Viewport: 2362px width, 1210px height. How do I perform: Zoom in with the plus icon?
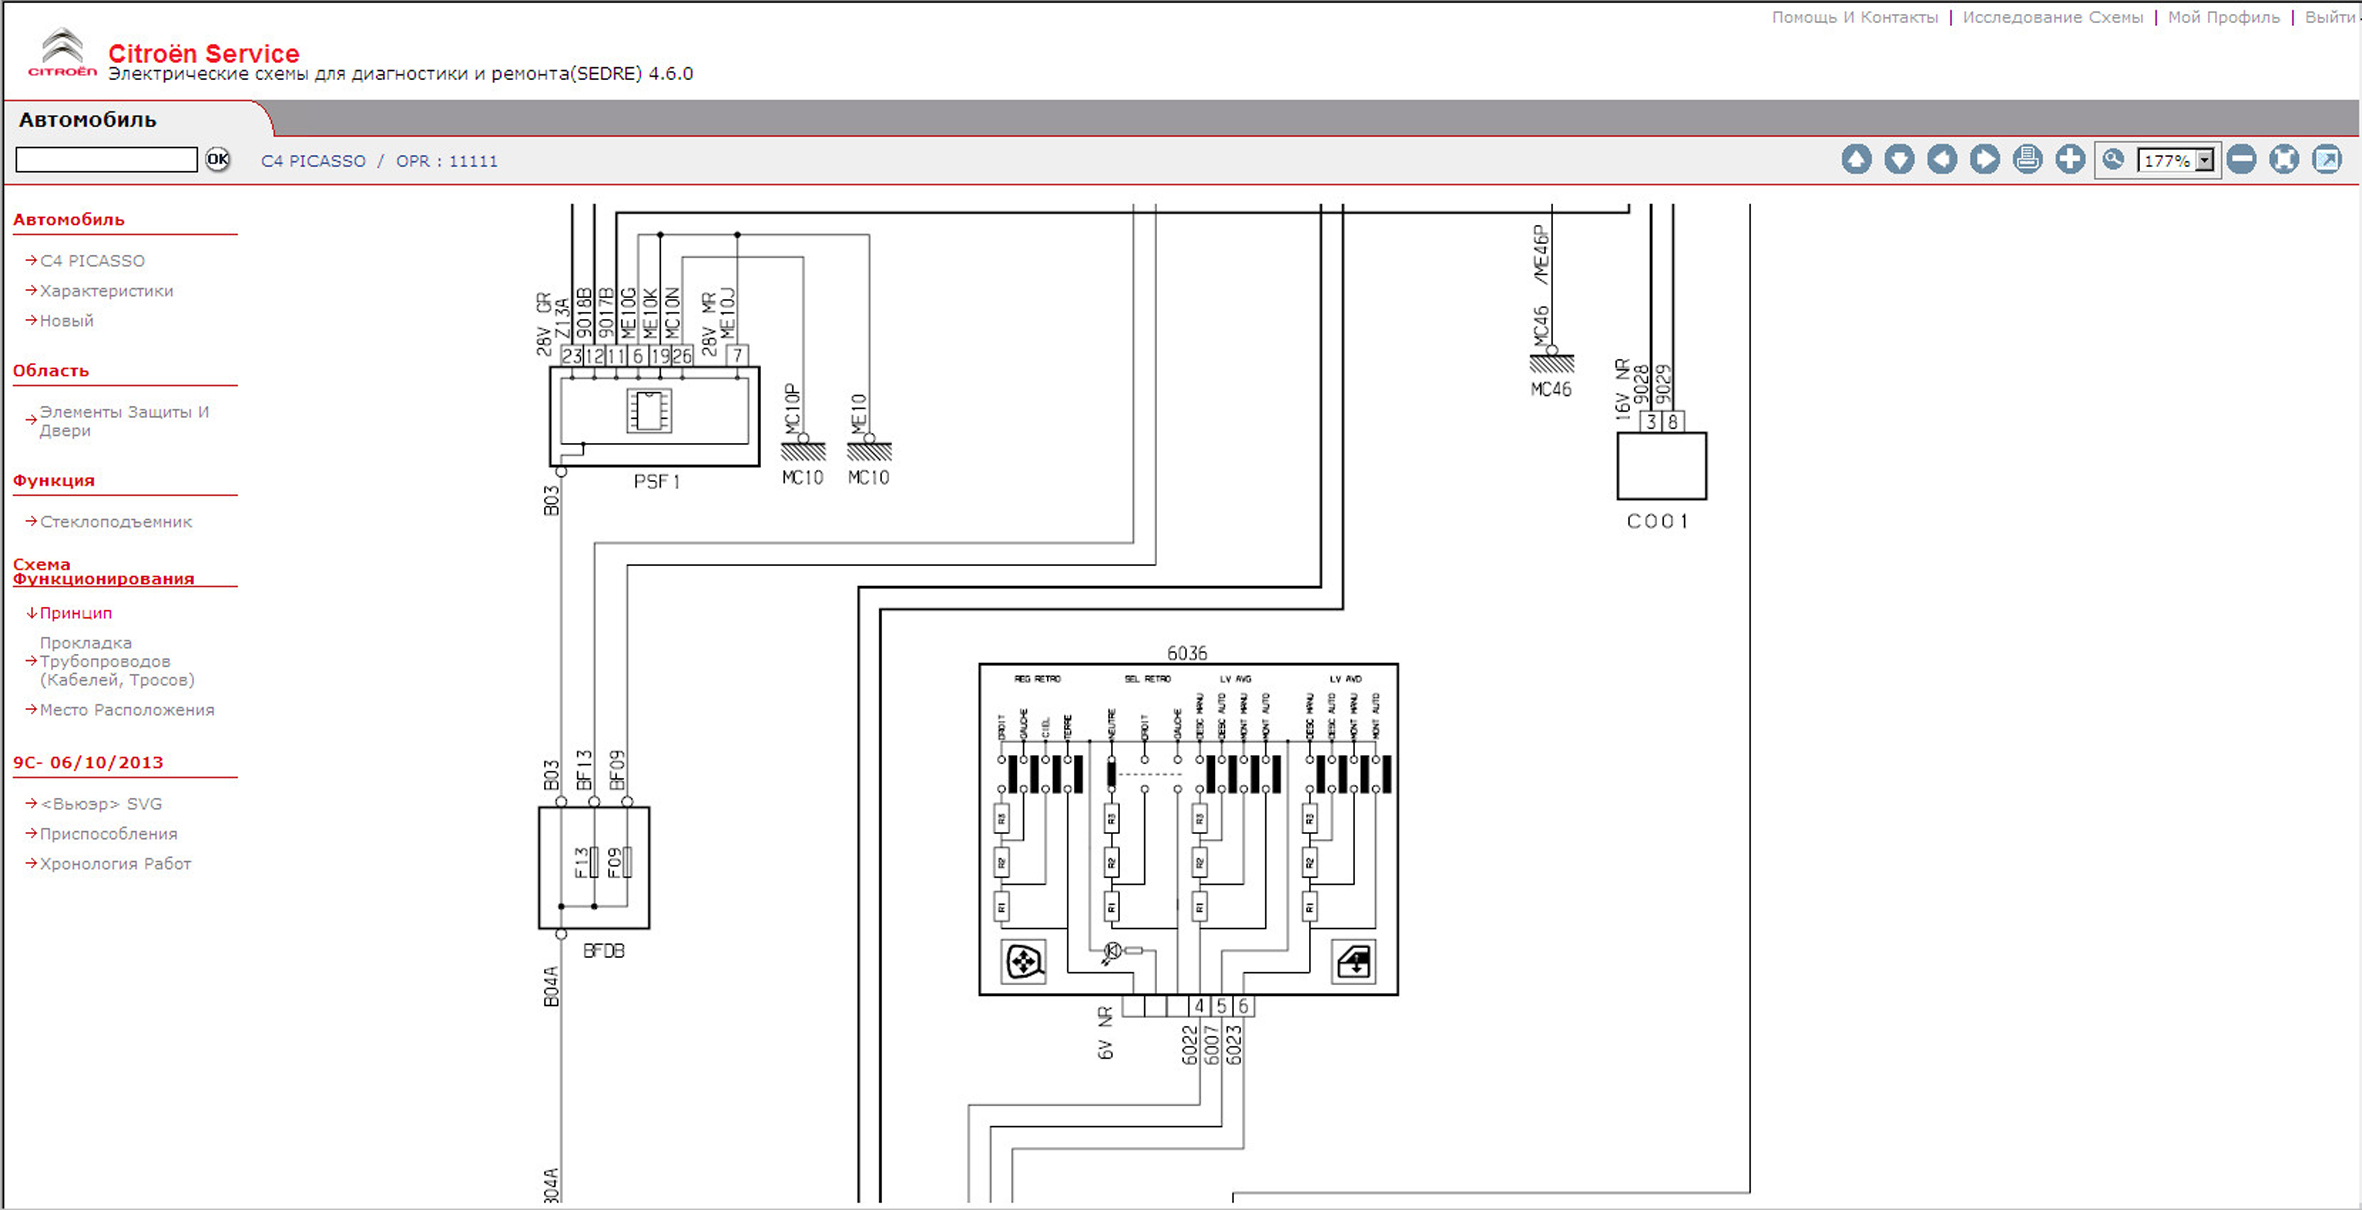(x=2070, y=160)
